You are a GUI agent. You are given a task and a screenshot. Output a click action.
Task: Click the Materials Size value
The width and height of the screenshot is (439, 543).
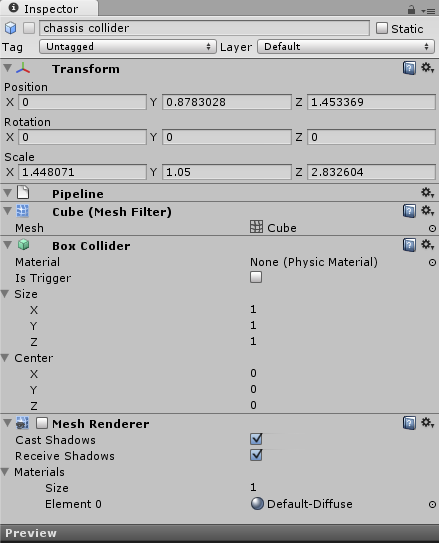point(253,487)
